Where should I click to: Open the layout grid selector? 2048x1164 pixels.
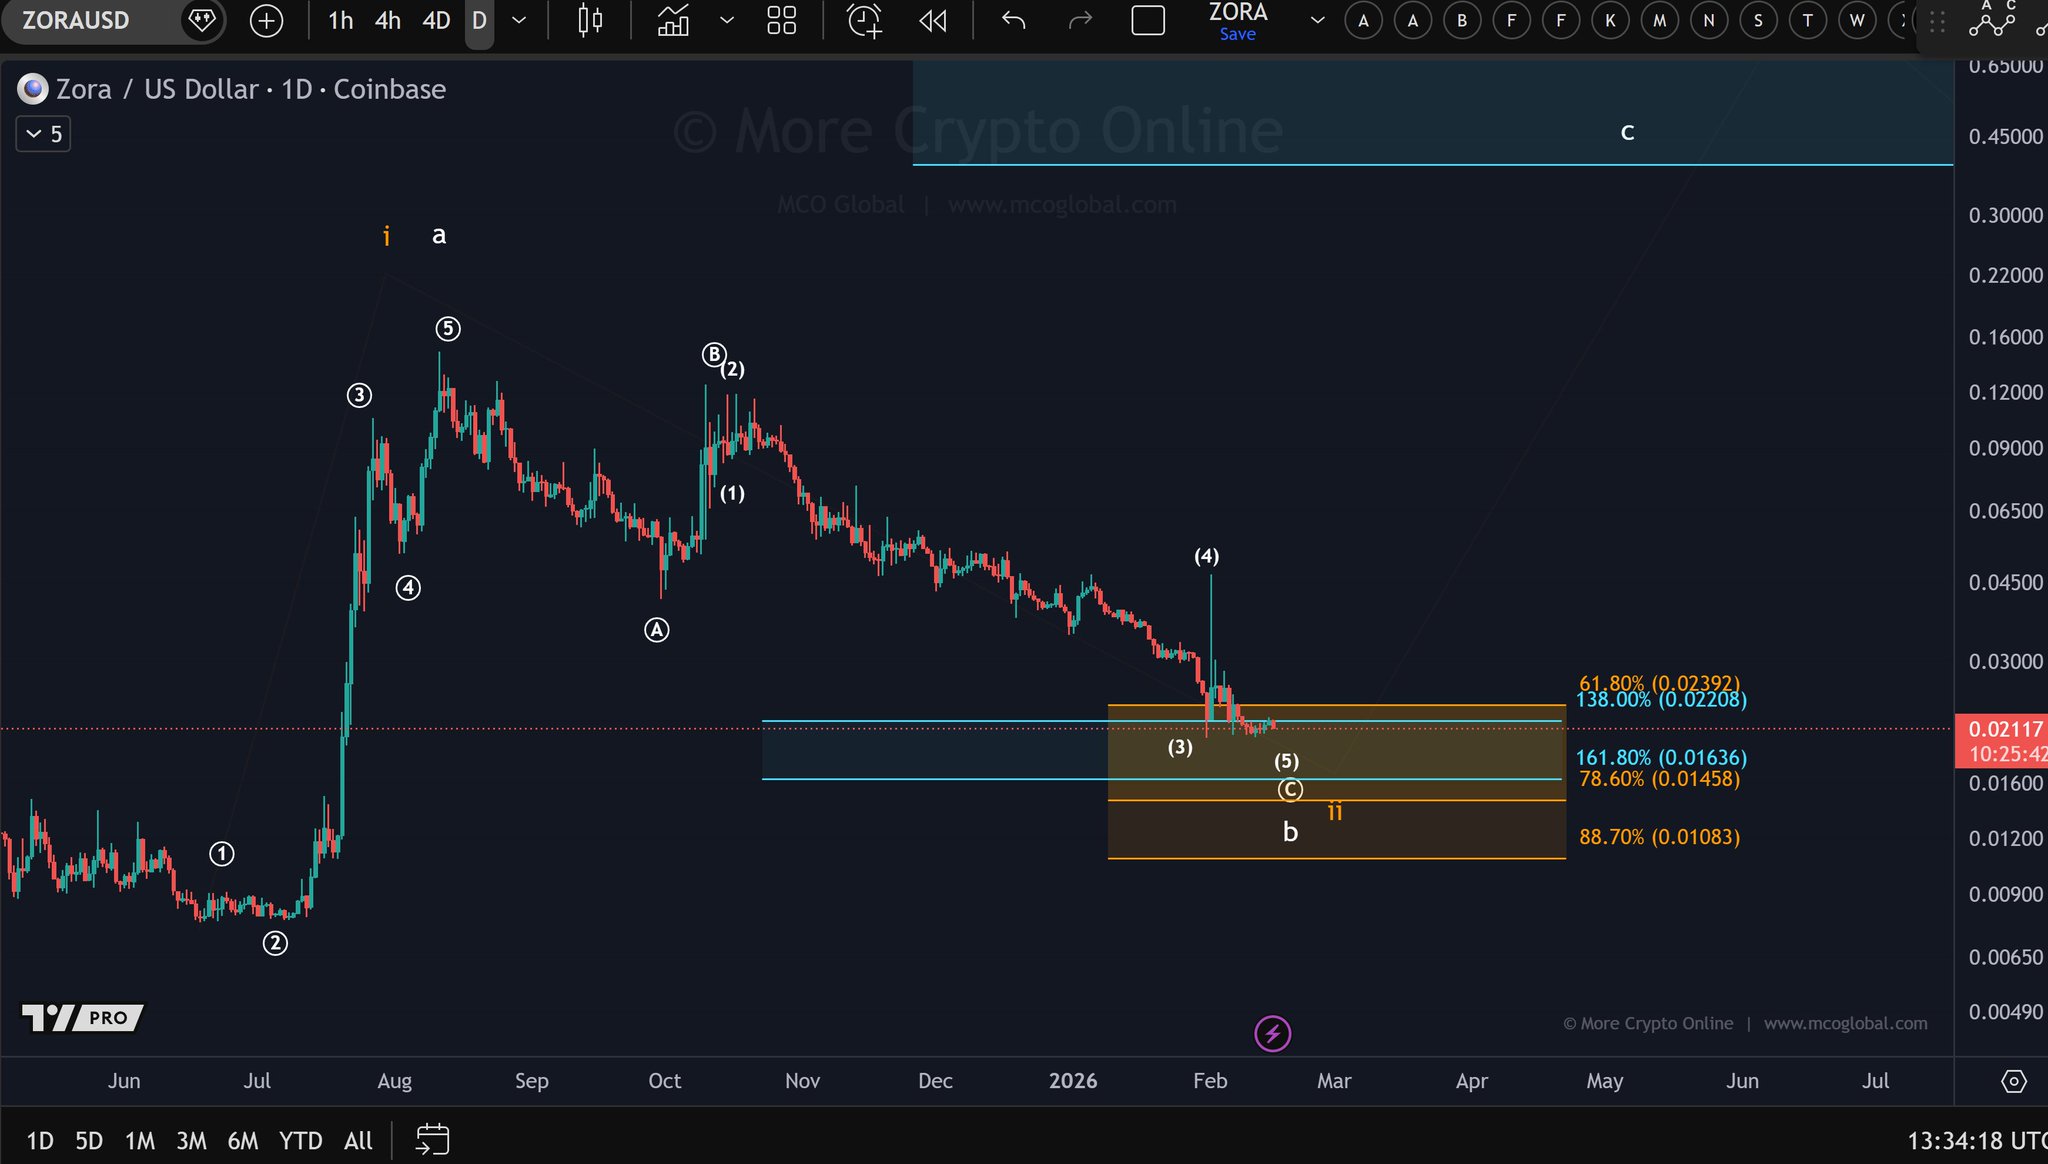point(781,20)
